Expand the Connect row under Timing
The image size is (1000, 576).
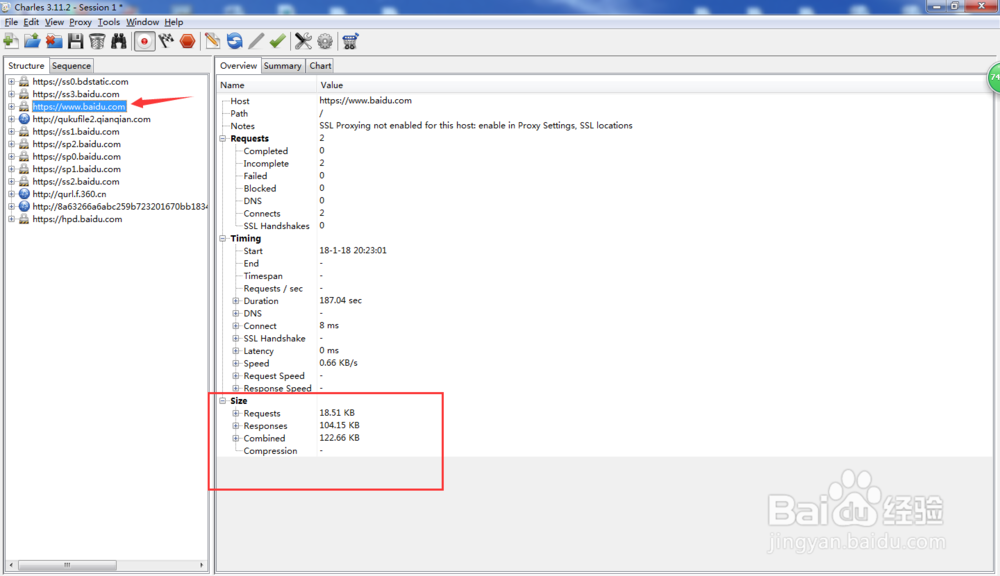pyautogui.click(x=236, y=326)
